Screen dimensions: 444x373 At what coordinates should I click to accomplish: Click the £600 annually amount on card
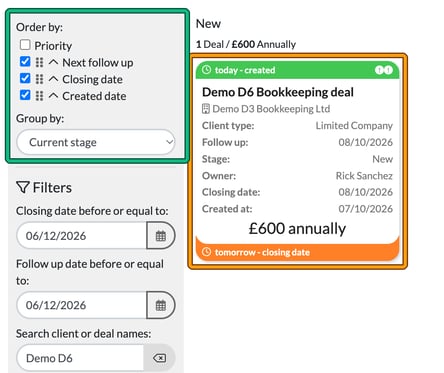[x=297, y=229]
